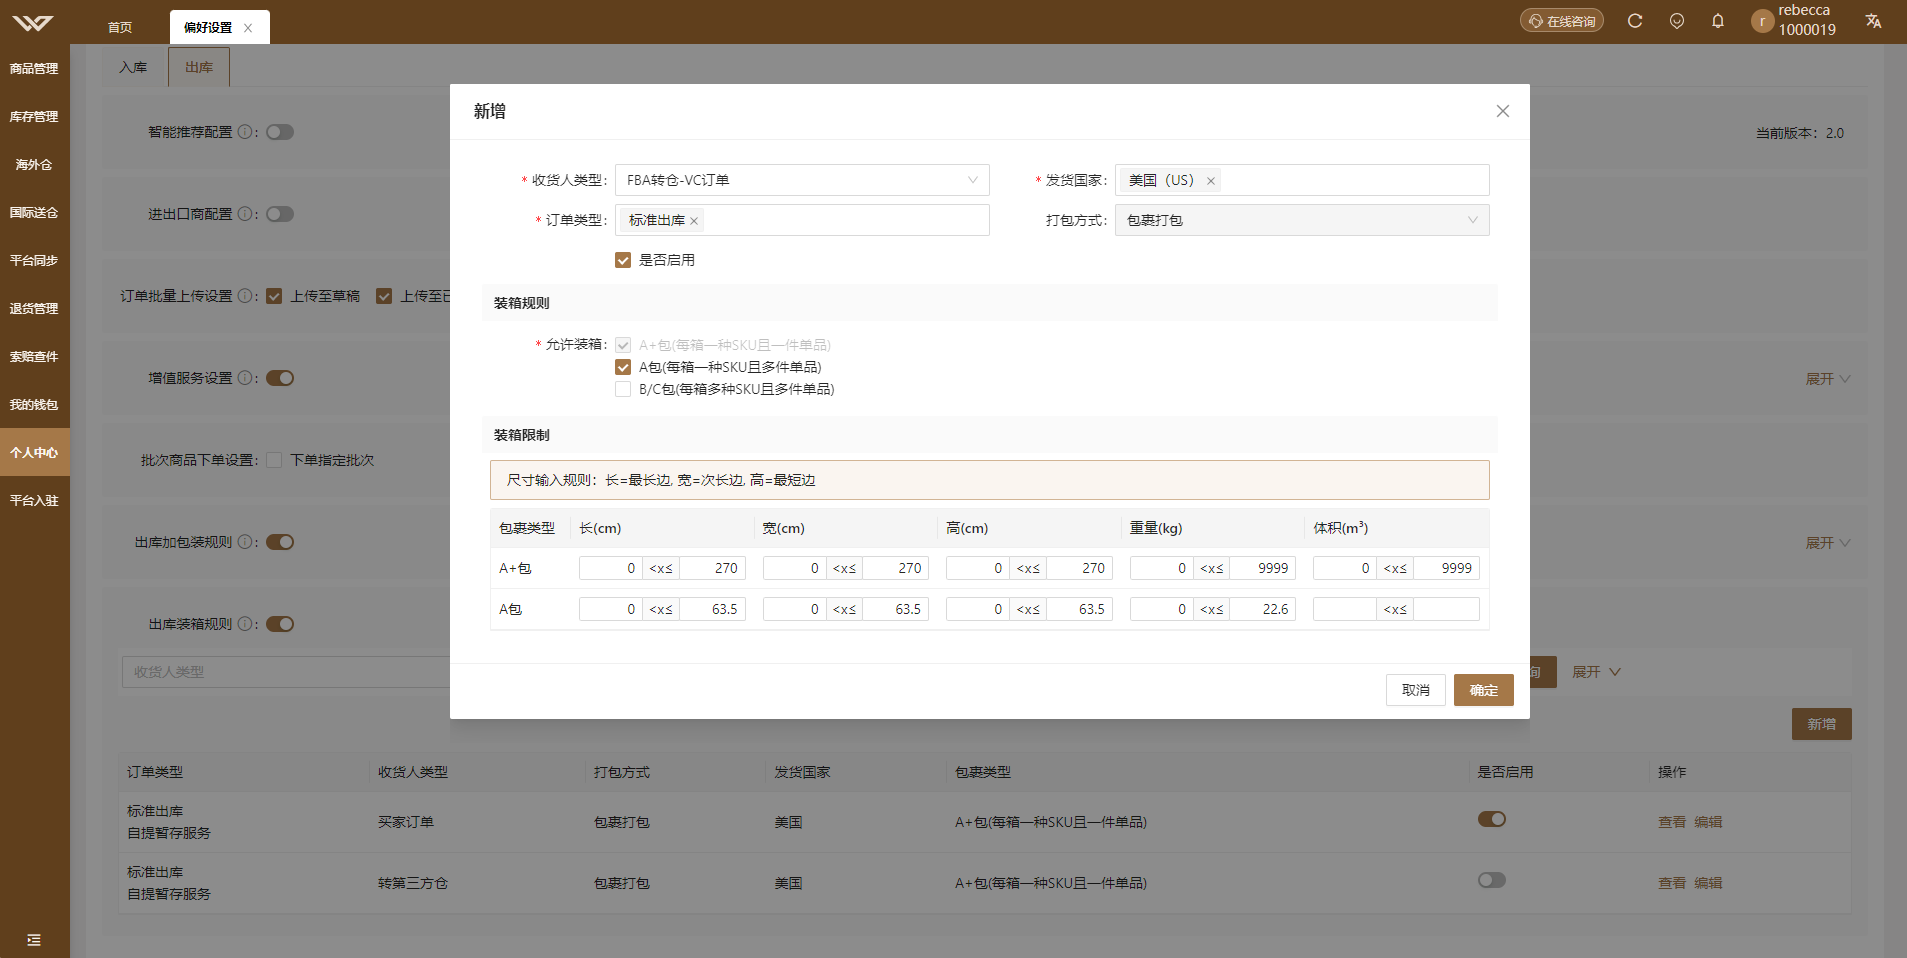Viewport: 1907px width, 958px height.
Task: Check B/C包(每箱多种SKU且多件单品) option
Action: tap(623, 389)
